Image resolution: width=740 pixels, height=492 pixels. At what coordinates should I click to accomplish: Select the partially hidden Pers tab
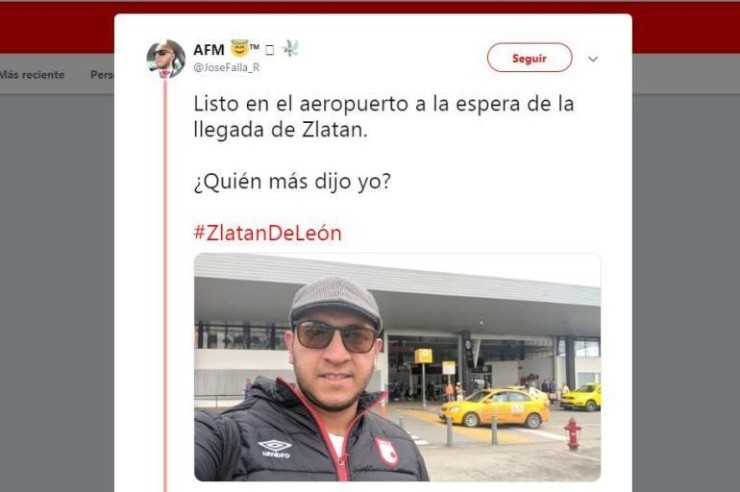point(101,75)
